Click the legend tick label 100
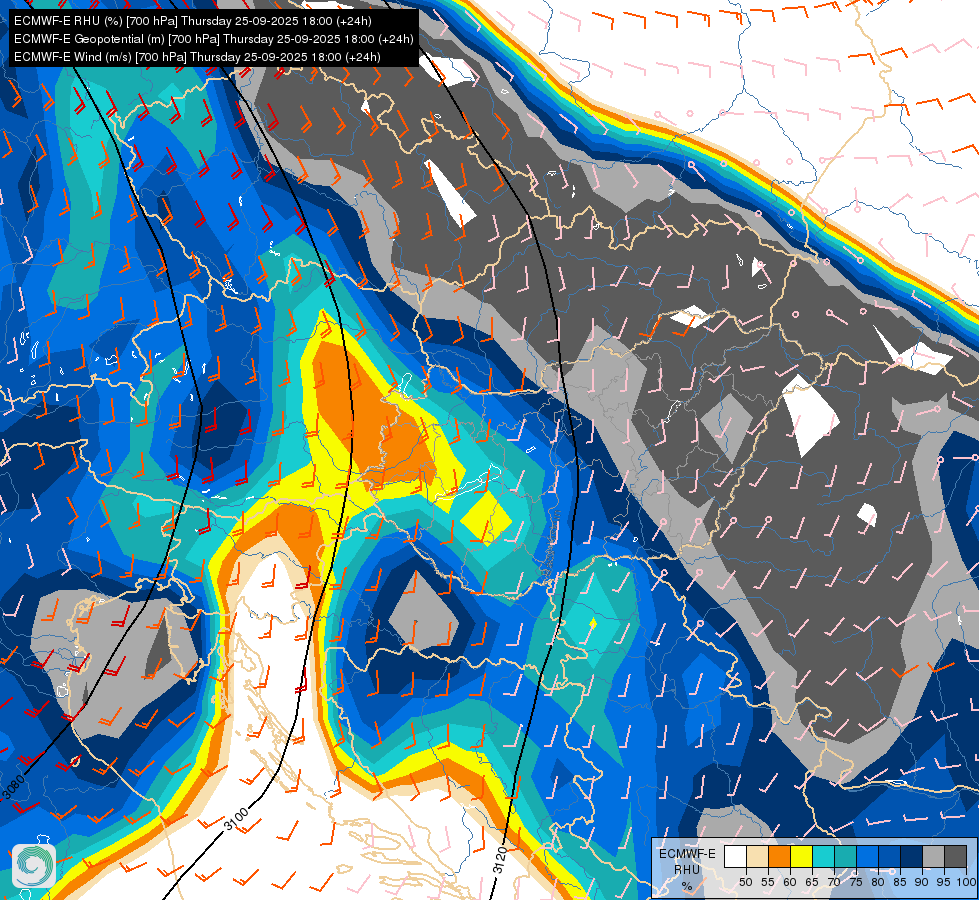This screenshot has height=900, width=979. 967,883
